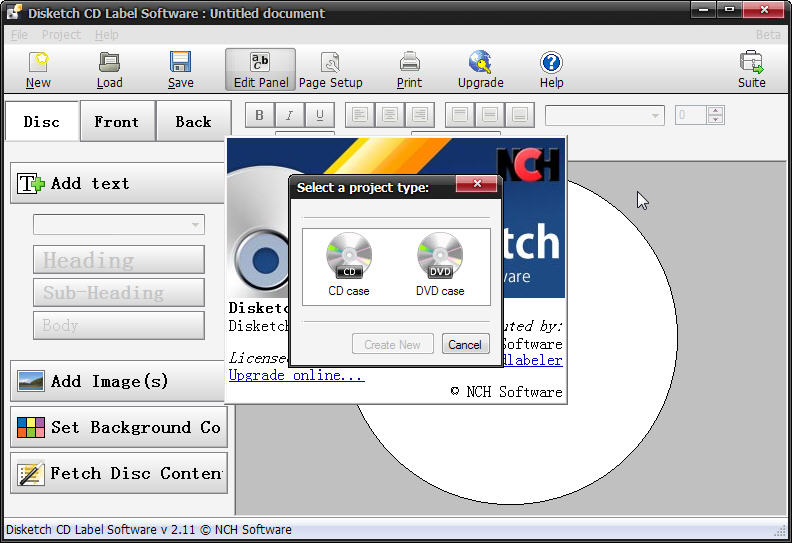This screenshot has height=543, width=792.
Task: Toggle bold text formatting
Action: [260, 115]
